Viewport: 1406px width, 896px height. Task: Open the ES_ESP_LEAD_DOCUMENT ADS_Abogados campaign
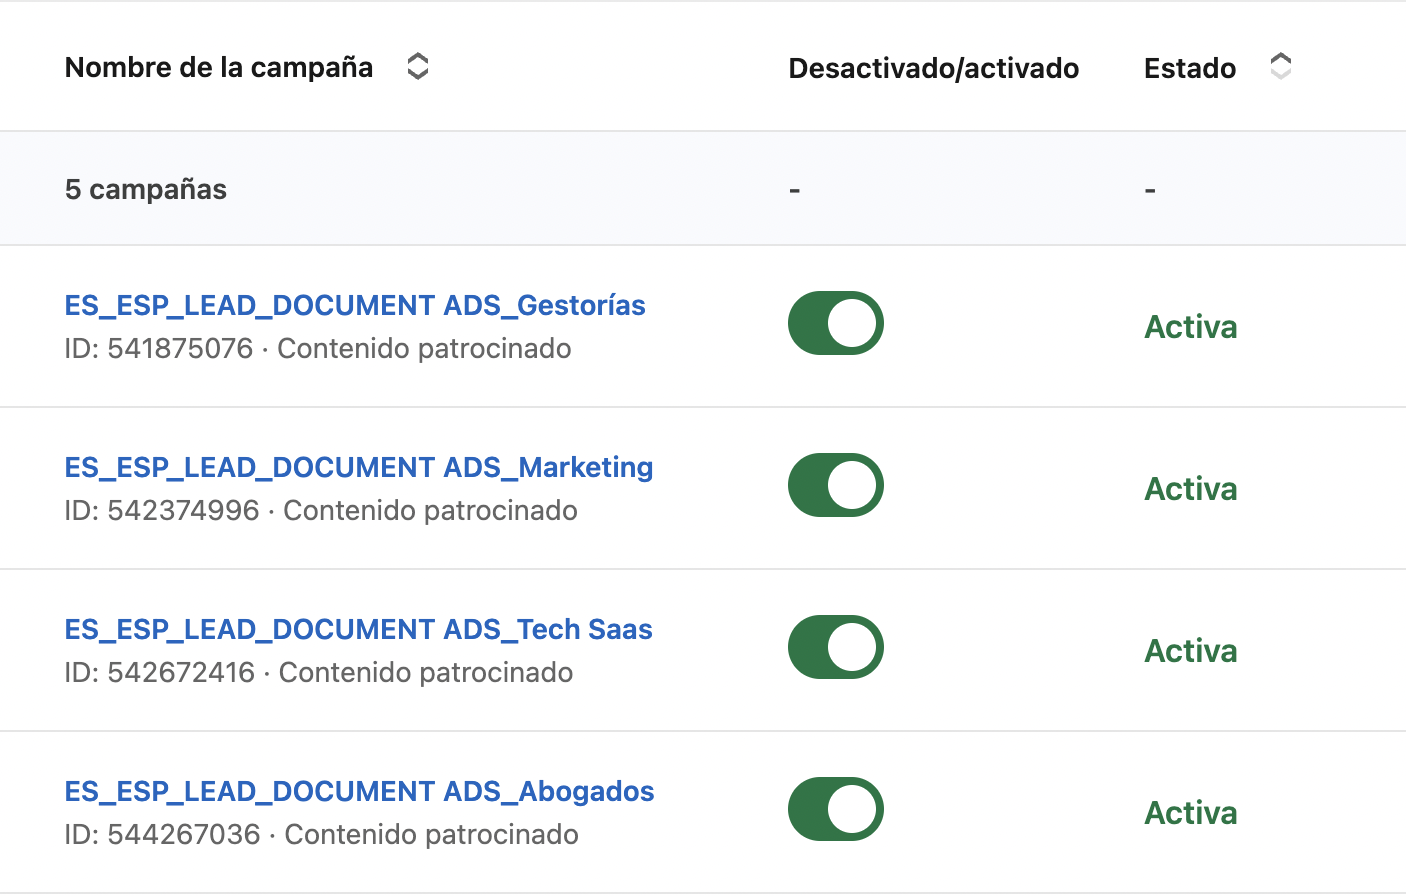click(358, 791)
